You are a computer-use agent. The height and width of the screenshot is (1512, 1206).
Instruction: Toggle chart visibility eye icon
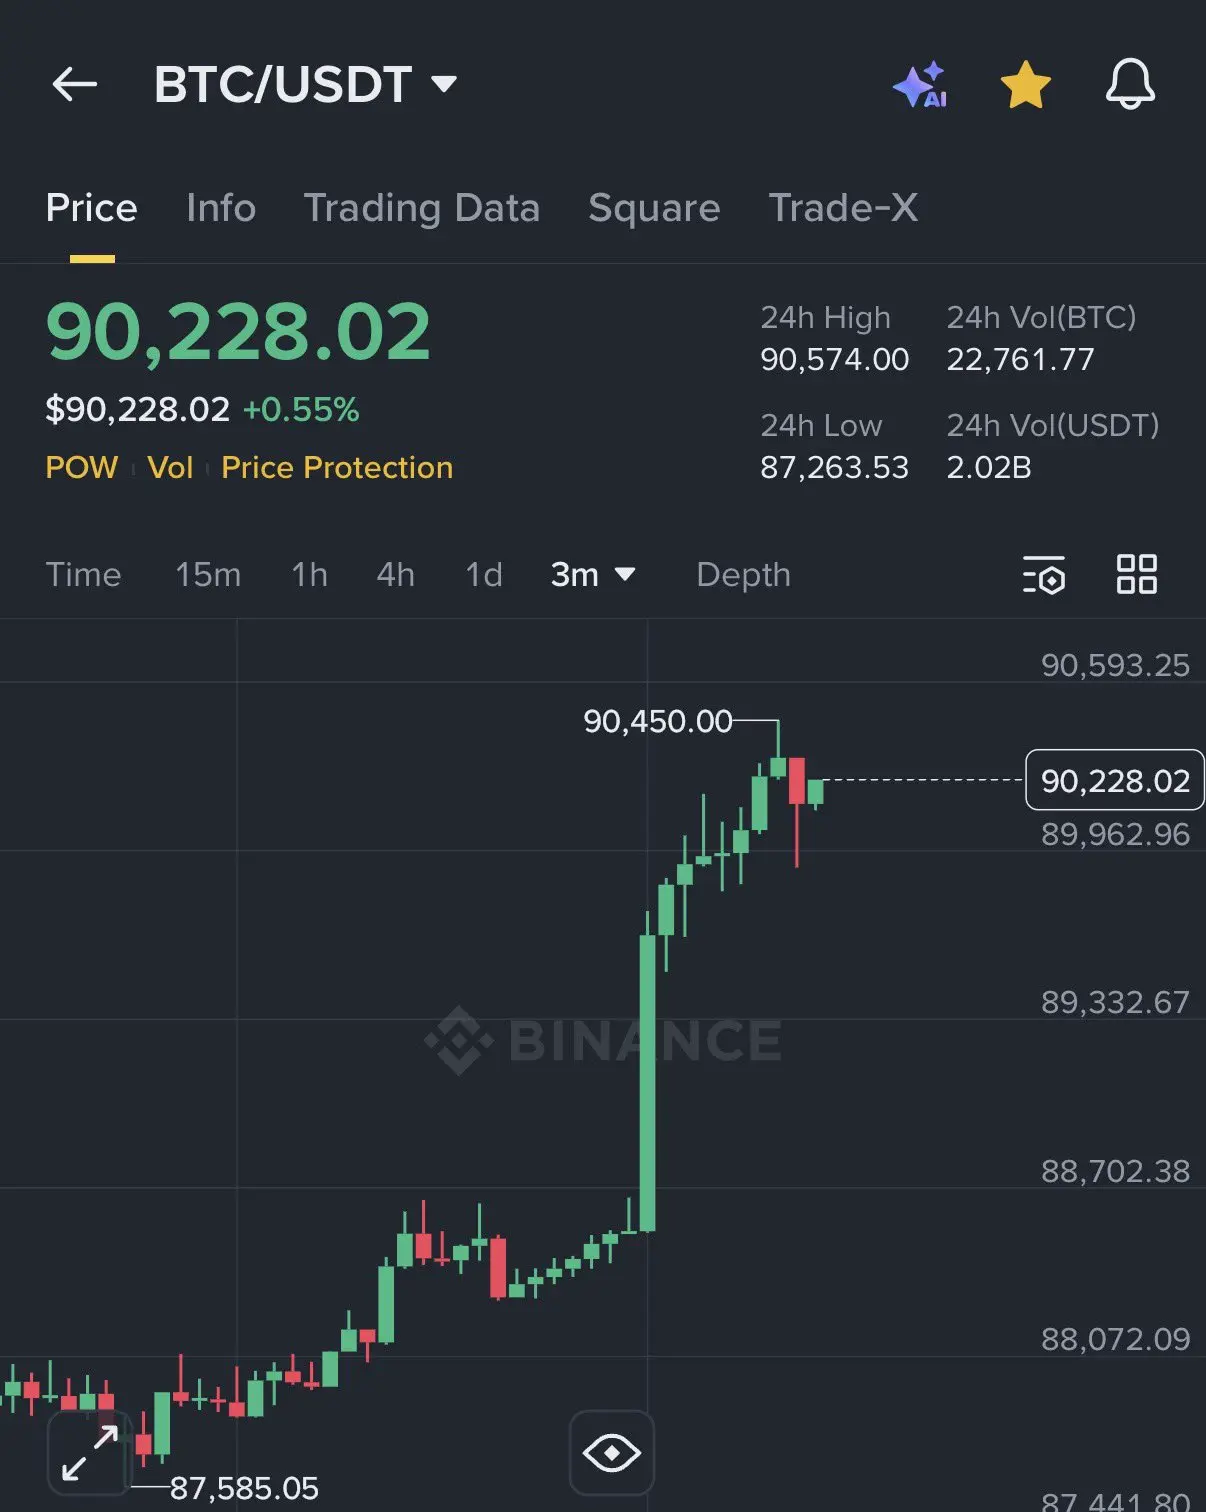(612, 1452)
